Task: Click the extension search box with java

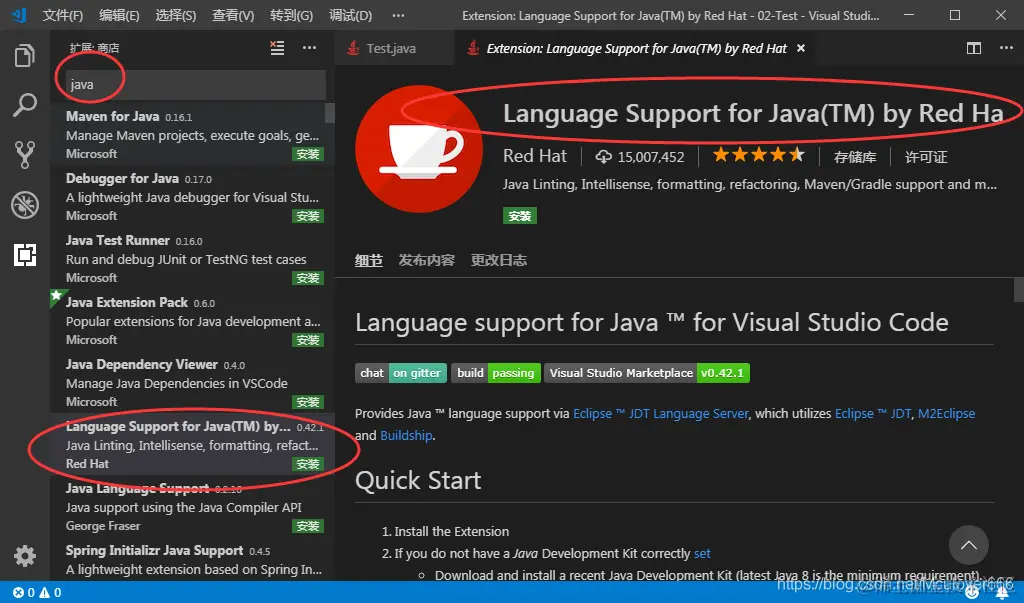Action: click(x=196, y=84)
